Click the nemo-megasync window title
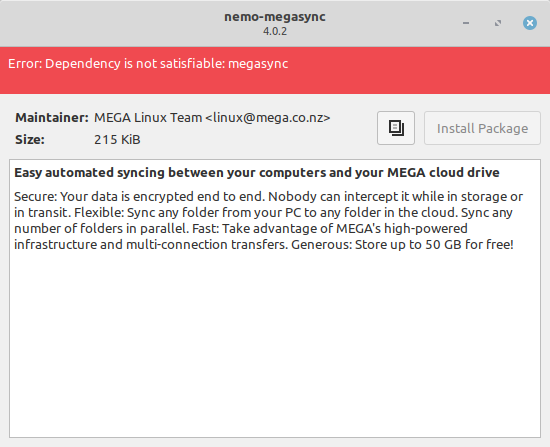Image resolution: width=550 pixels, height=447 pixels. point(275,16)
